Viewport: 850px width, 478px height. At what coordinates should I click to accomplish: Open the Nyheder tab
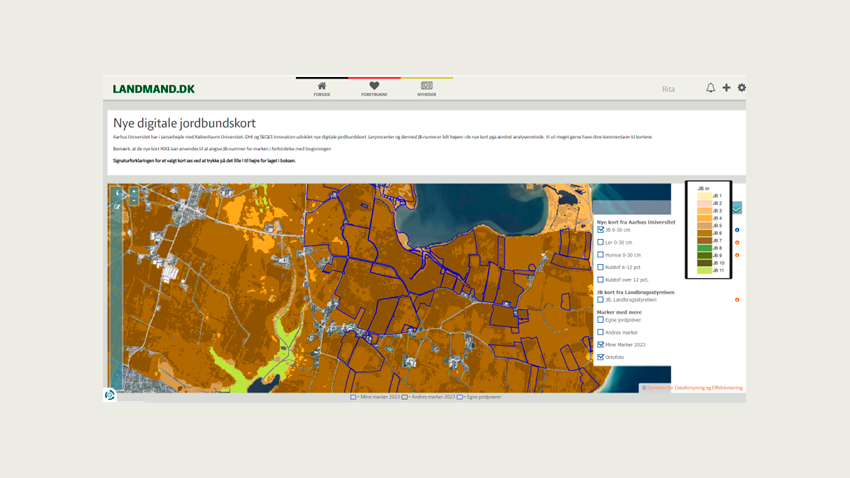426,89
